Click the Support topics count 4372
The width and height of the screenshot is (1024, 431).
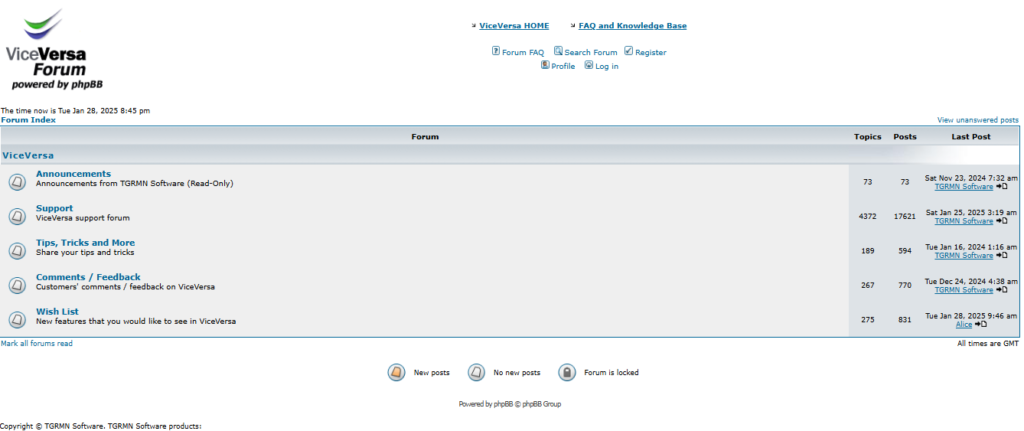(867, 216)
